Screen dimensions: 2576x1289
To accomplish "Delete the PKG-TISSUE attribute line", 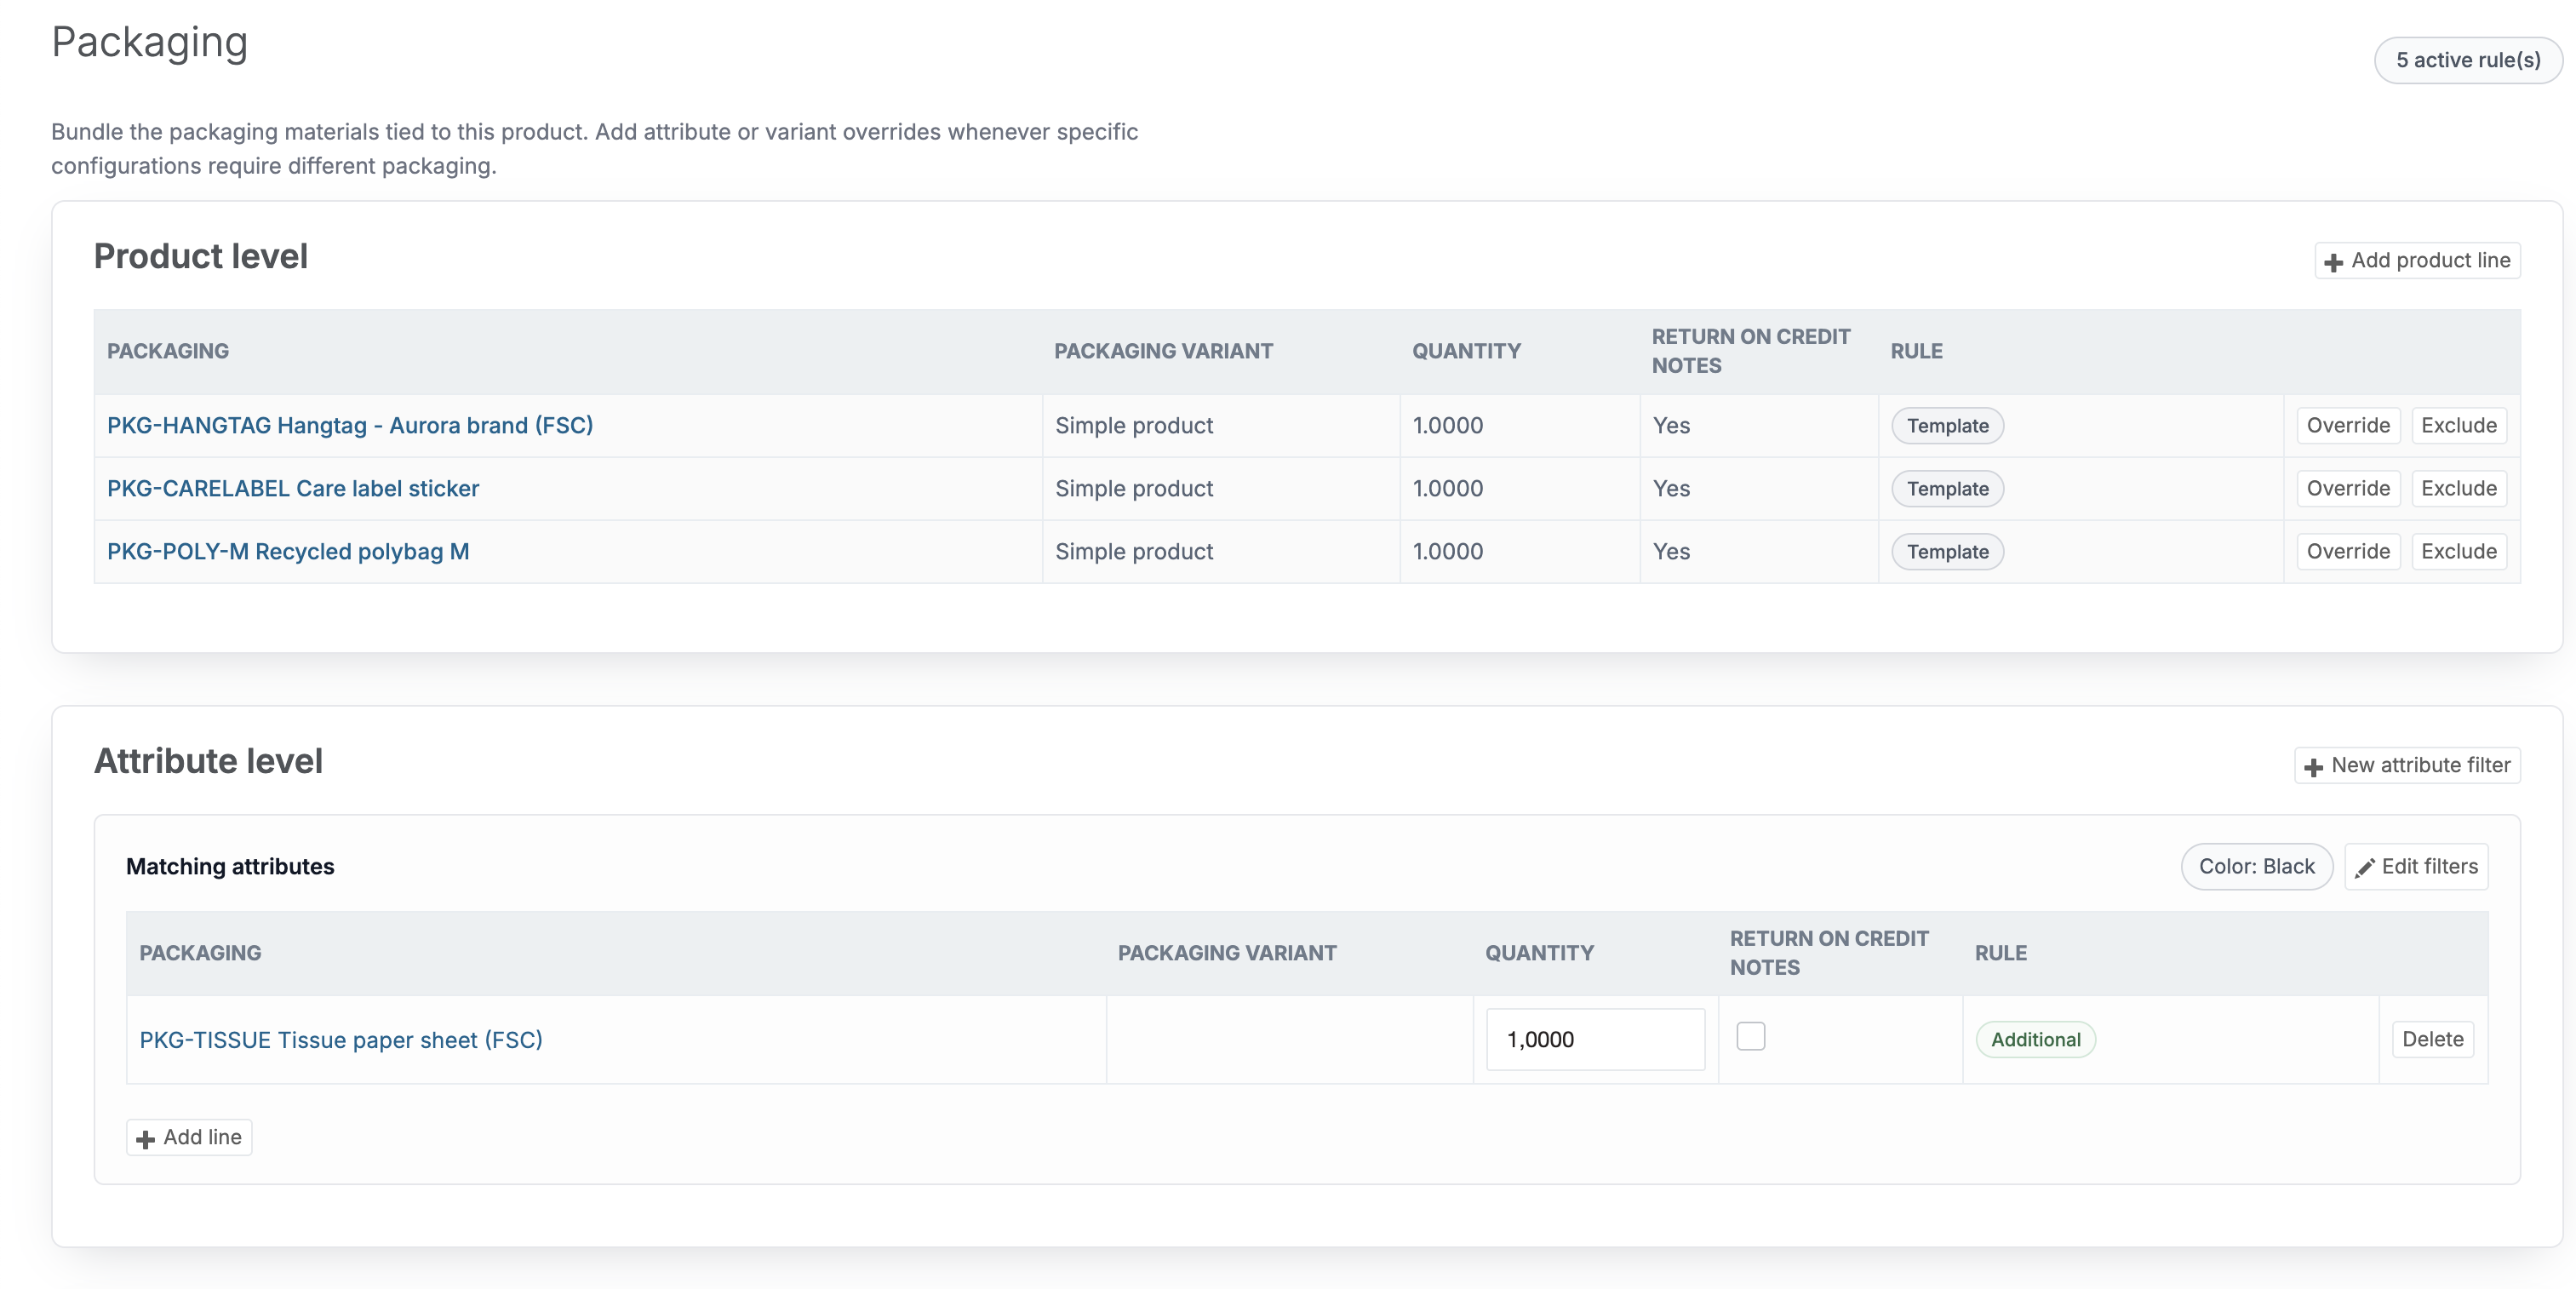I will coord(2432,1039).
